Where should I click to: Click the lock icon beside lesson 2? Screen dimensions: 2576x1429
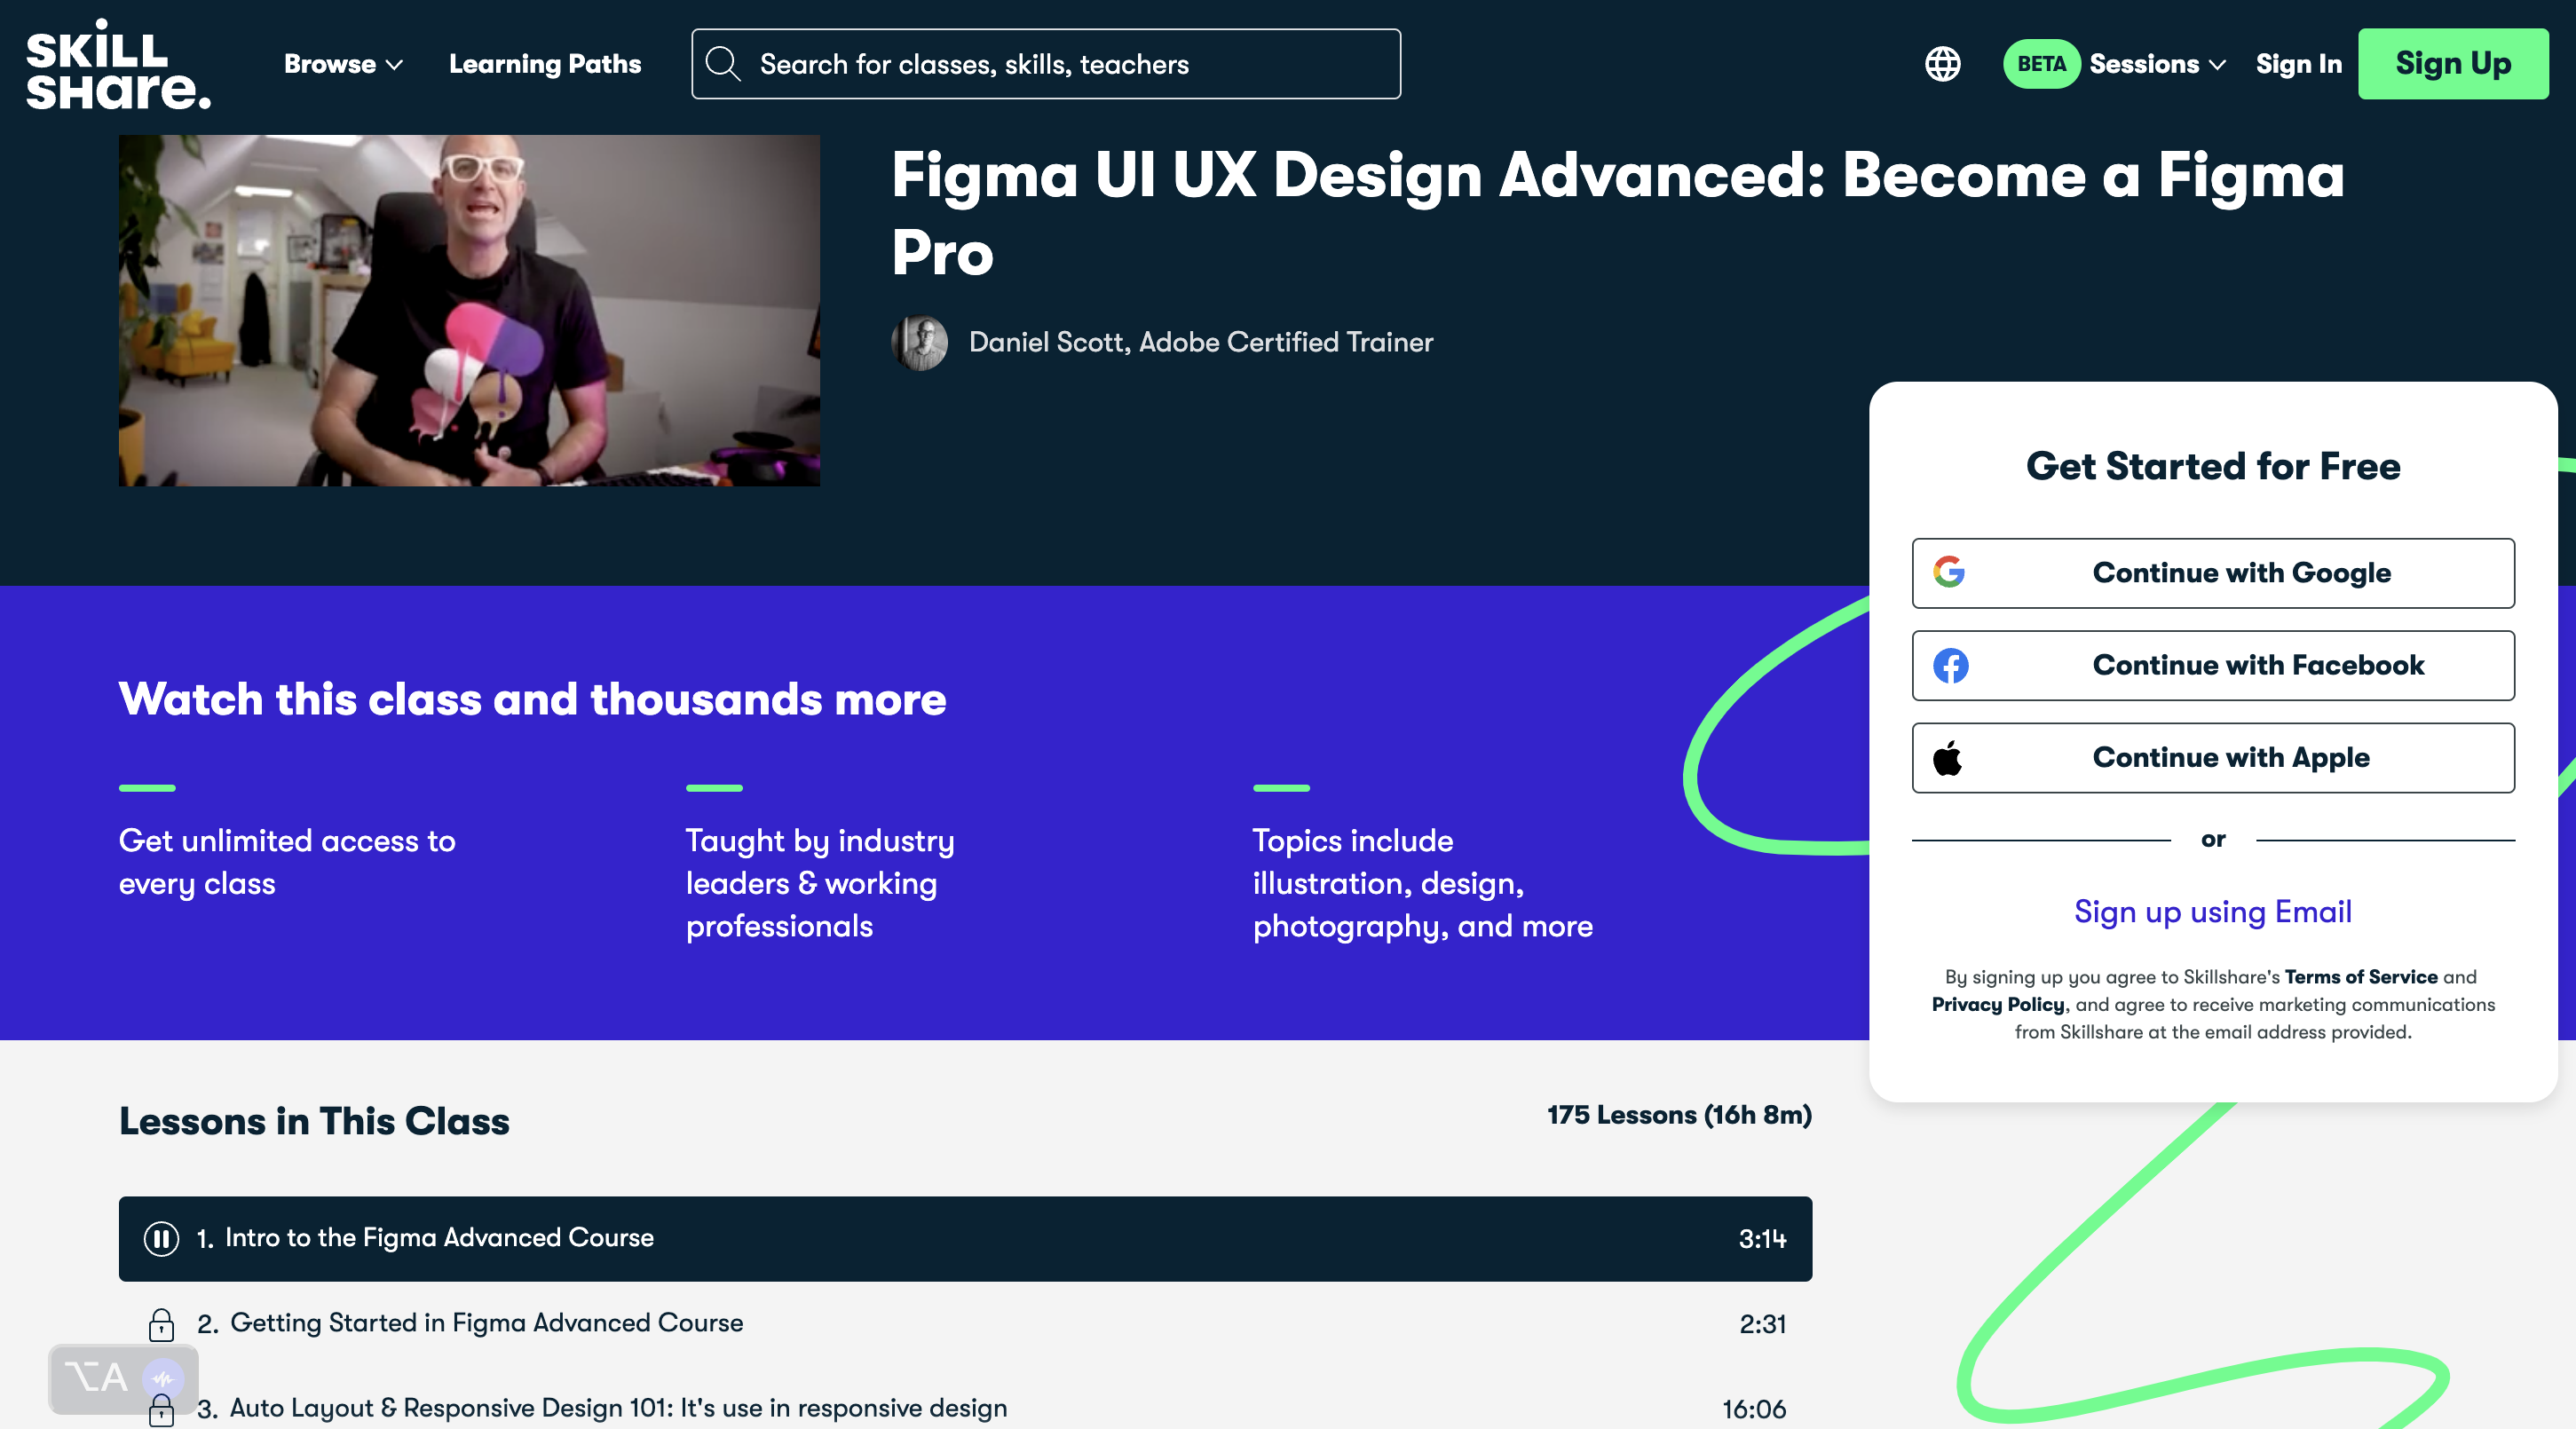point(161,1325)
